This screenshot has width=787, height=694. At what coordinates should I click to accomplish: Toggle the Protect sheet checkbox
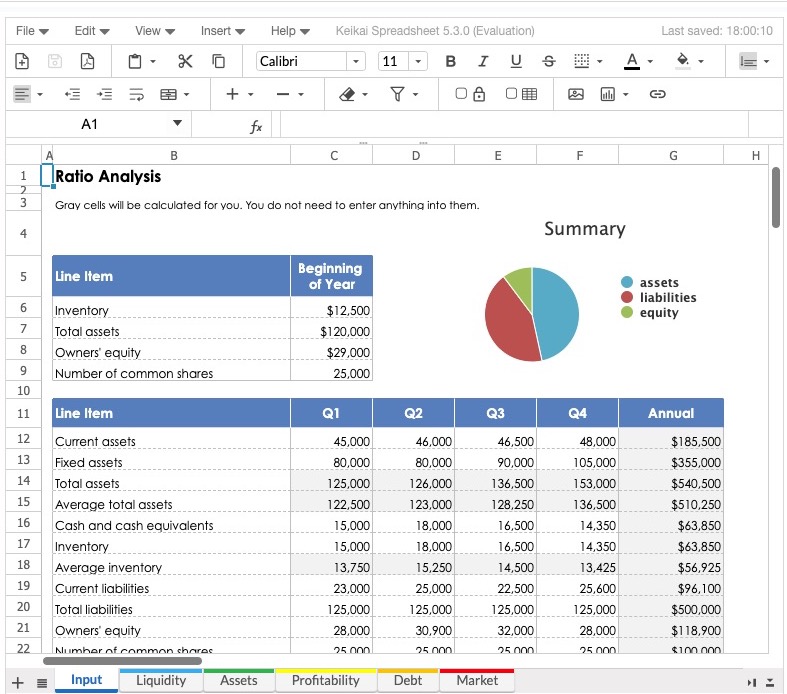(461, 93)
